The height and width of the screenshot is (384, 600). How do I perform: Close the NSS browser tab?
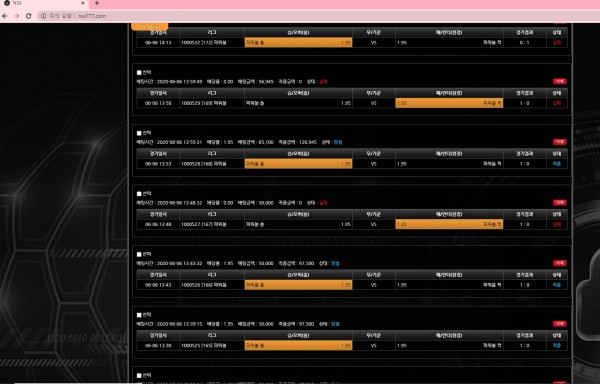coord(83,3)
